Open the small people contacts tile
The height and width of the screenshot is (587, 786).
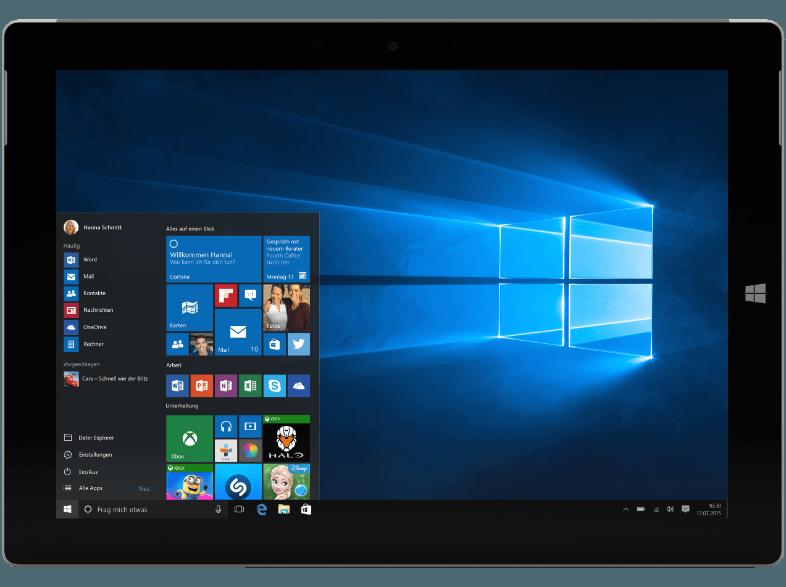177,344
